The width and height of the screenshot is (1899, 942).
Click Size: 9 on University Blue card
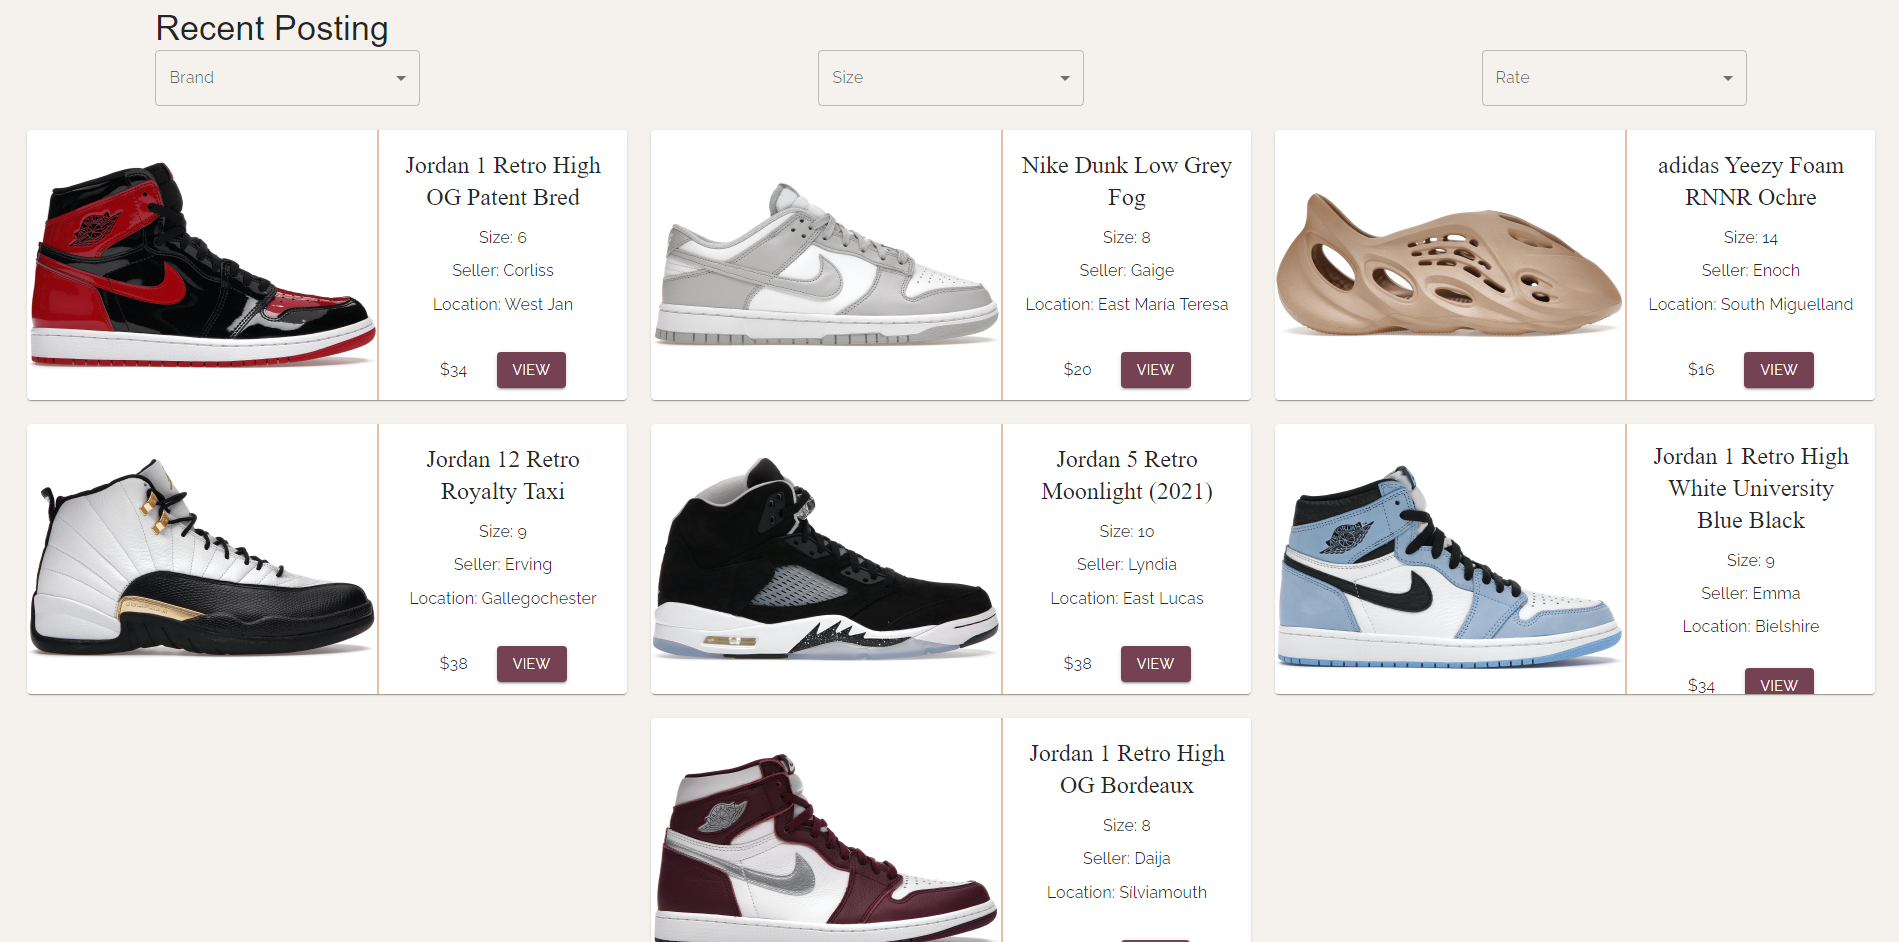point(1751,560)
